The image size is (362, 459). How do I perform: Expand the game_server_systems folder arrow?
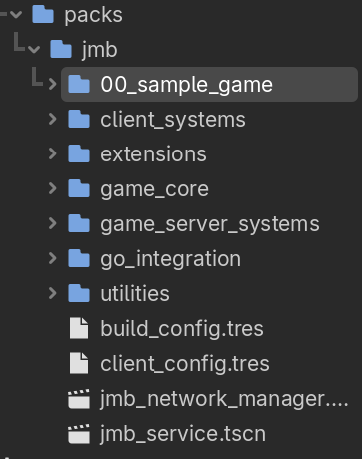point(52,223)
